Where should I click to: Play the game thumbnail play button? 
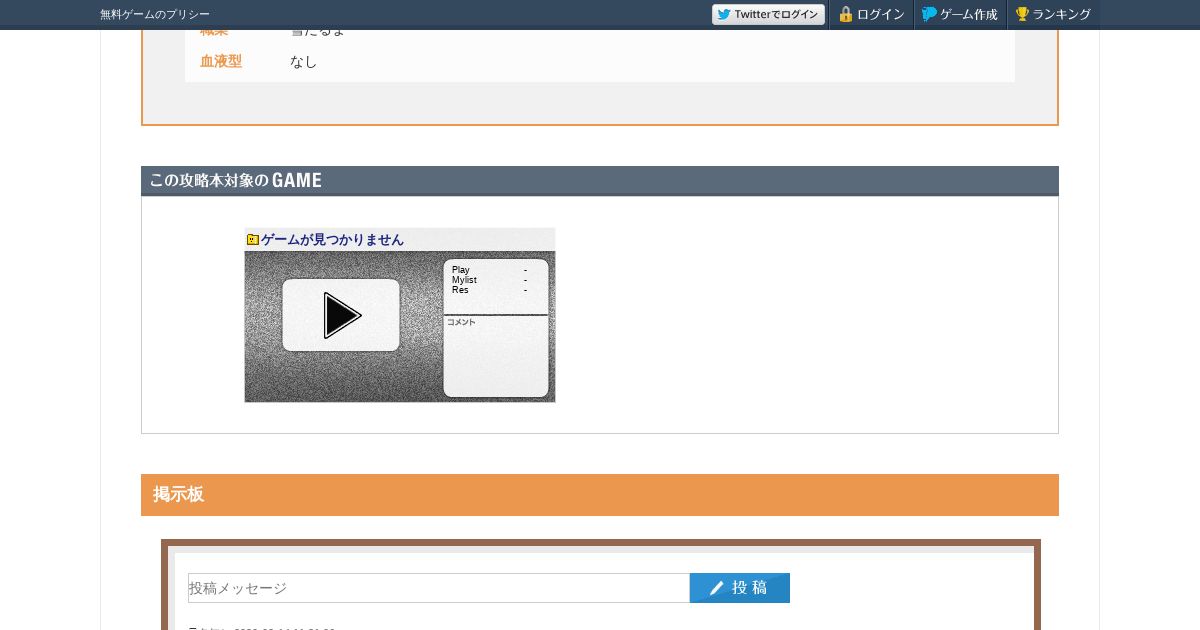coord(341,315)
